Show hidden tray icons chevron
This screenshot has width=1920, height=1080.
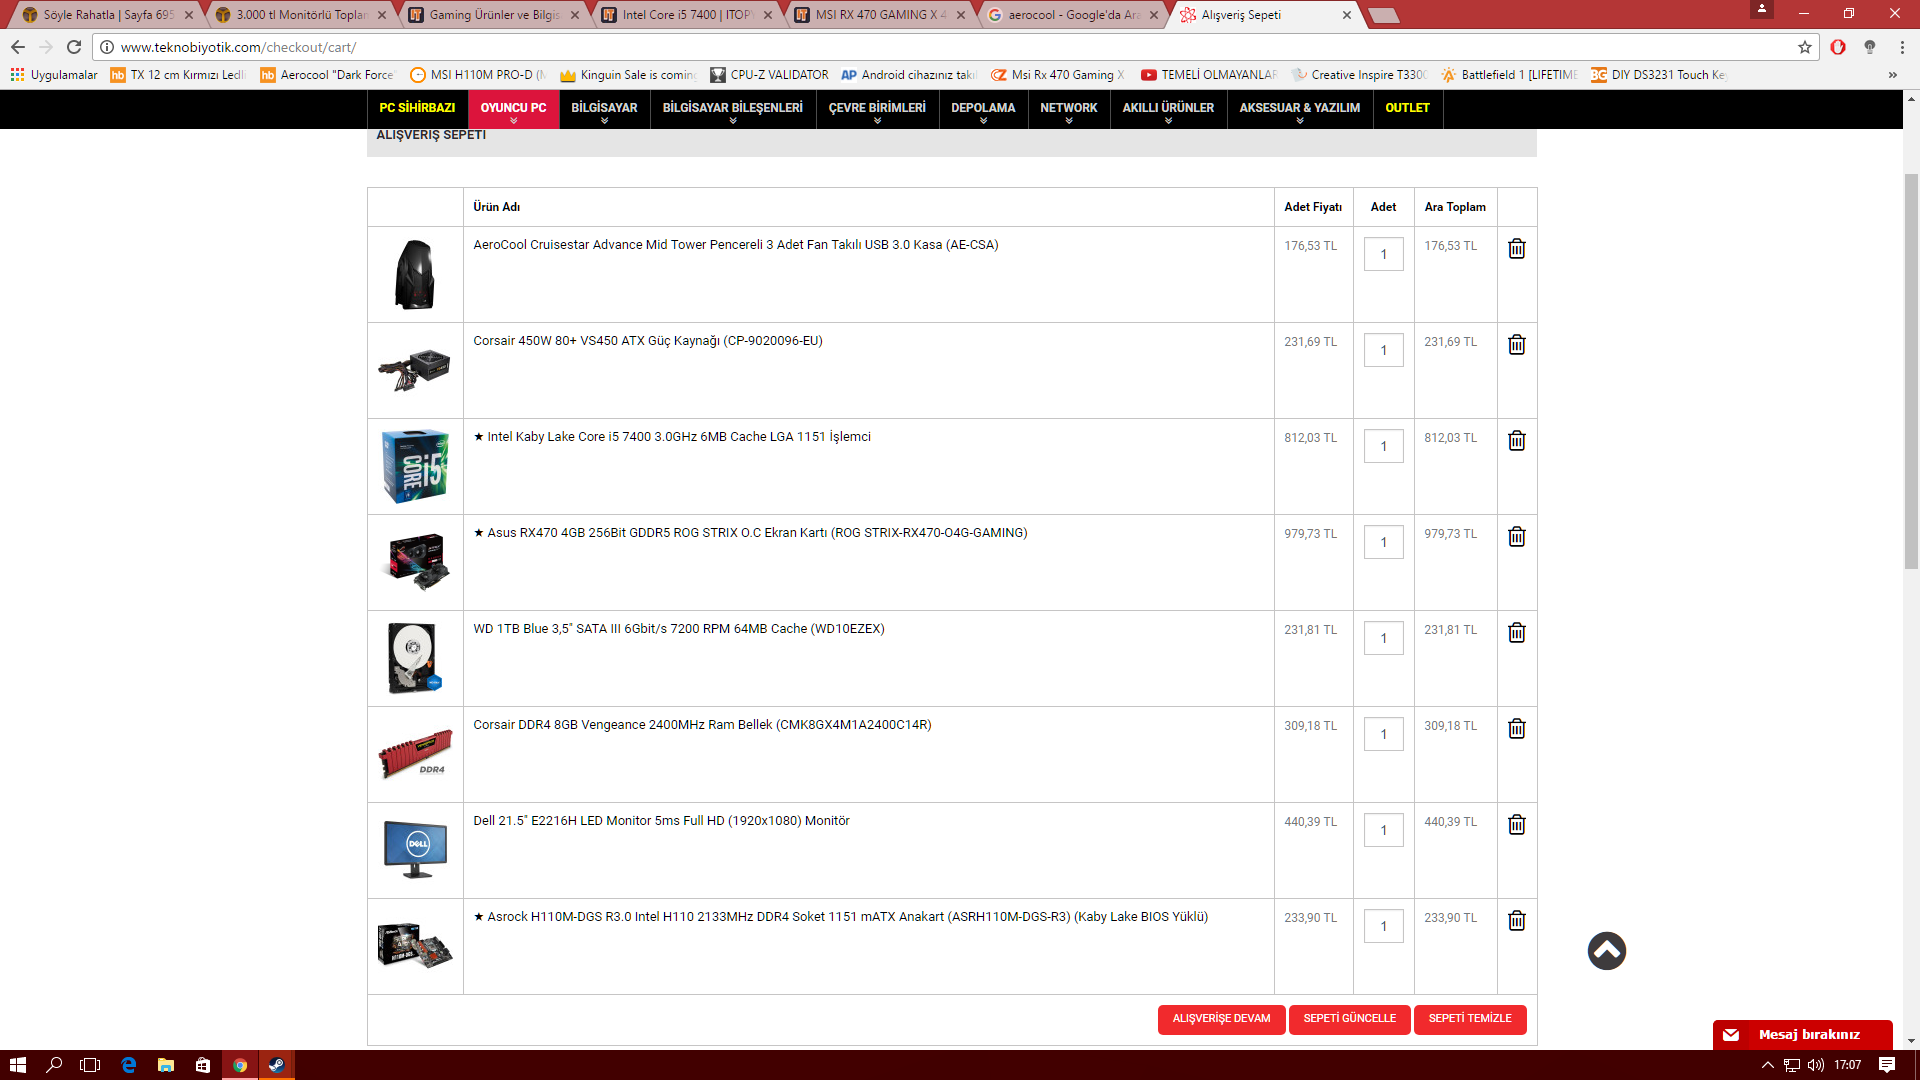pyautogui.click(x=1767, y=1065)
